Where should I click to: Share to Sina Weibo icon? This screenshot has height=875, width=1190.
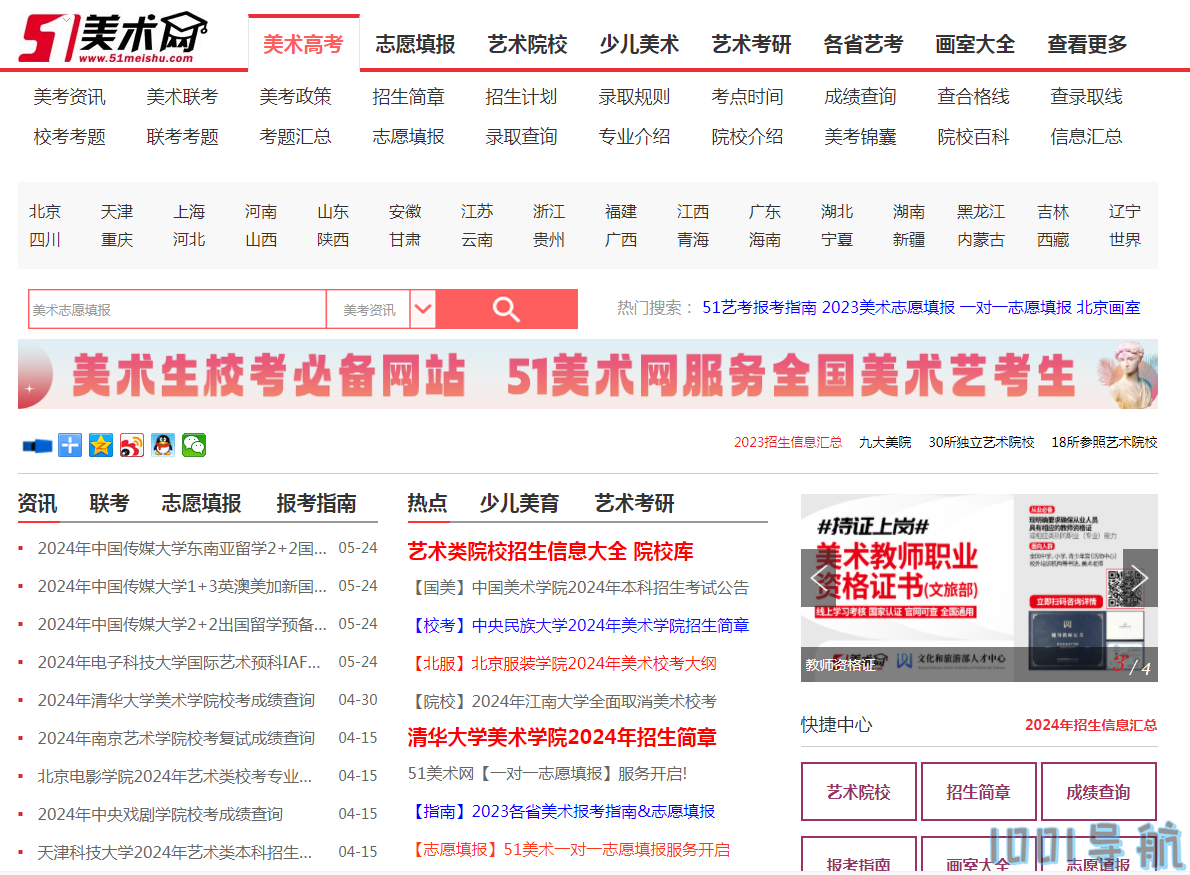coord(131,445)
